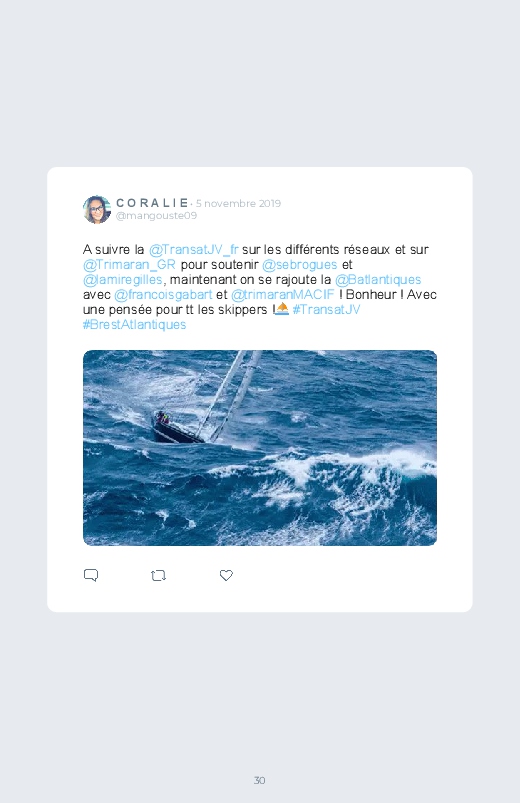Open the sailboat in rough sea photo
This screenshot has height=803, width=520.
[x=260, y=448]
